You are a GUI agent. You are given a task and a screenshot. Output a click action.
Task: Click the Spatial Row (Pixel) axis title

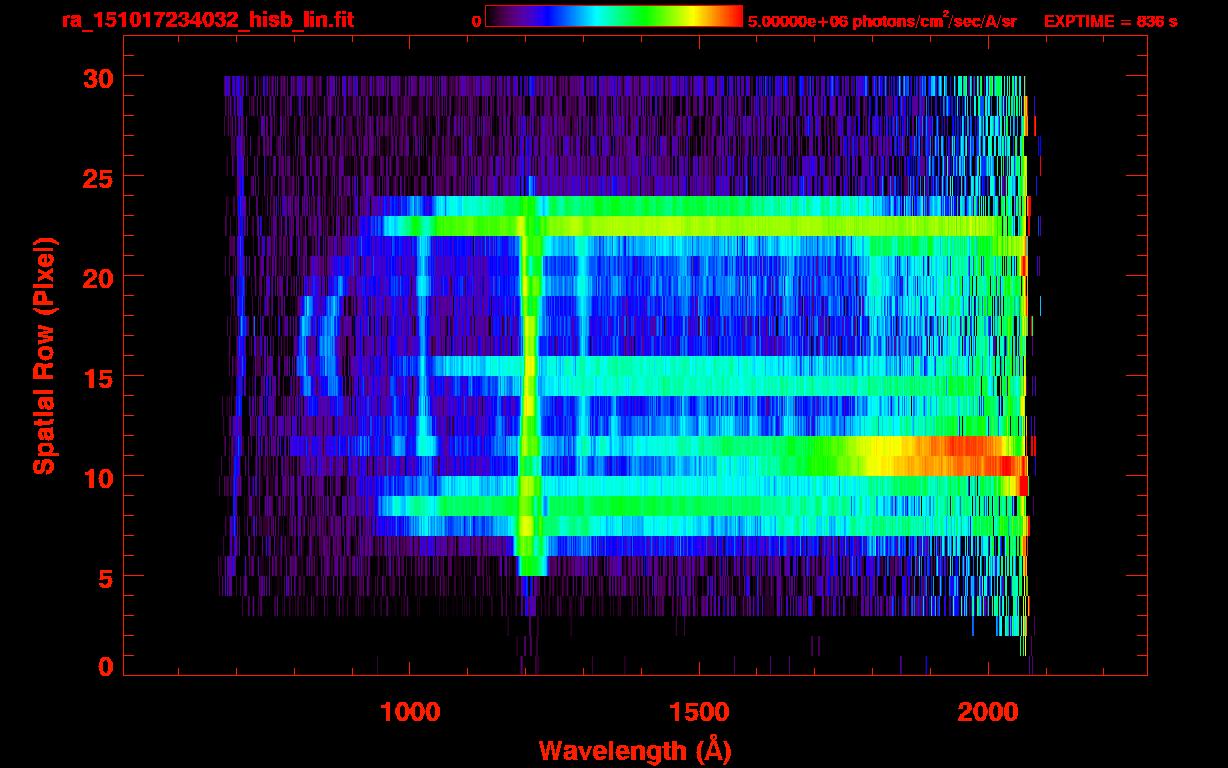pos(44,355)
